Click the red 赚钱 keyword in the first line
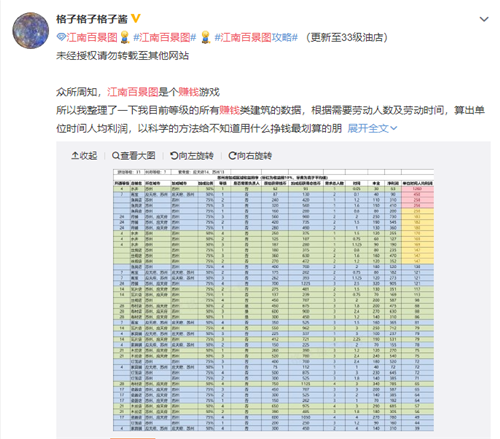This screenshot has width=500, height=439. 188,92
